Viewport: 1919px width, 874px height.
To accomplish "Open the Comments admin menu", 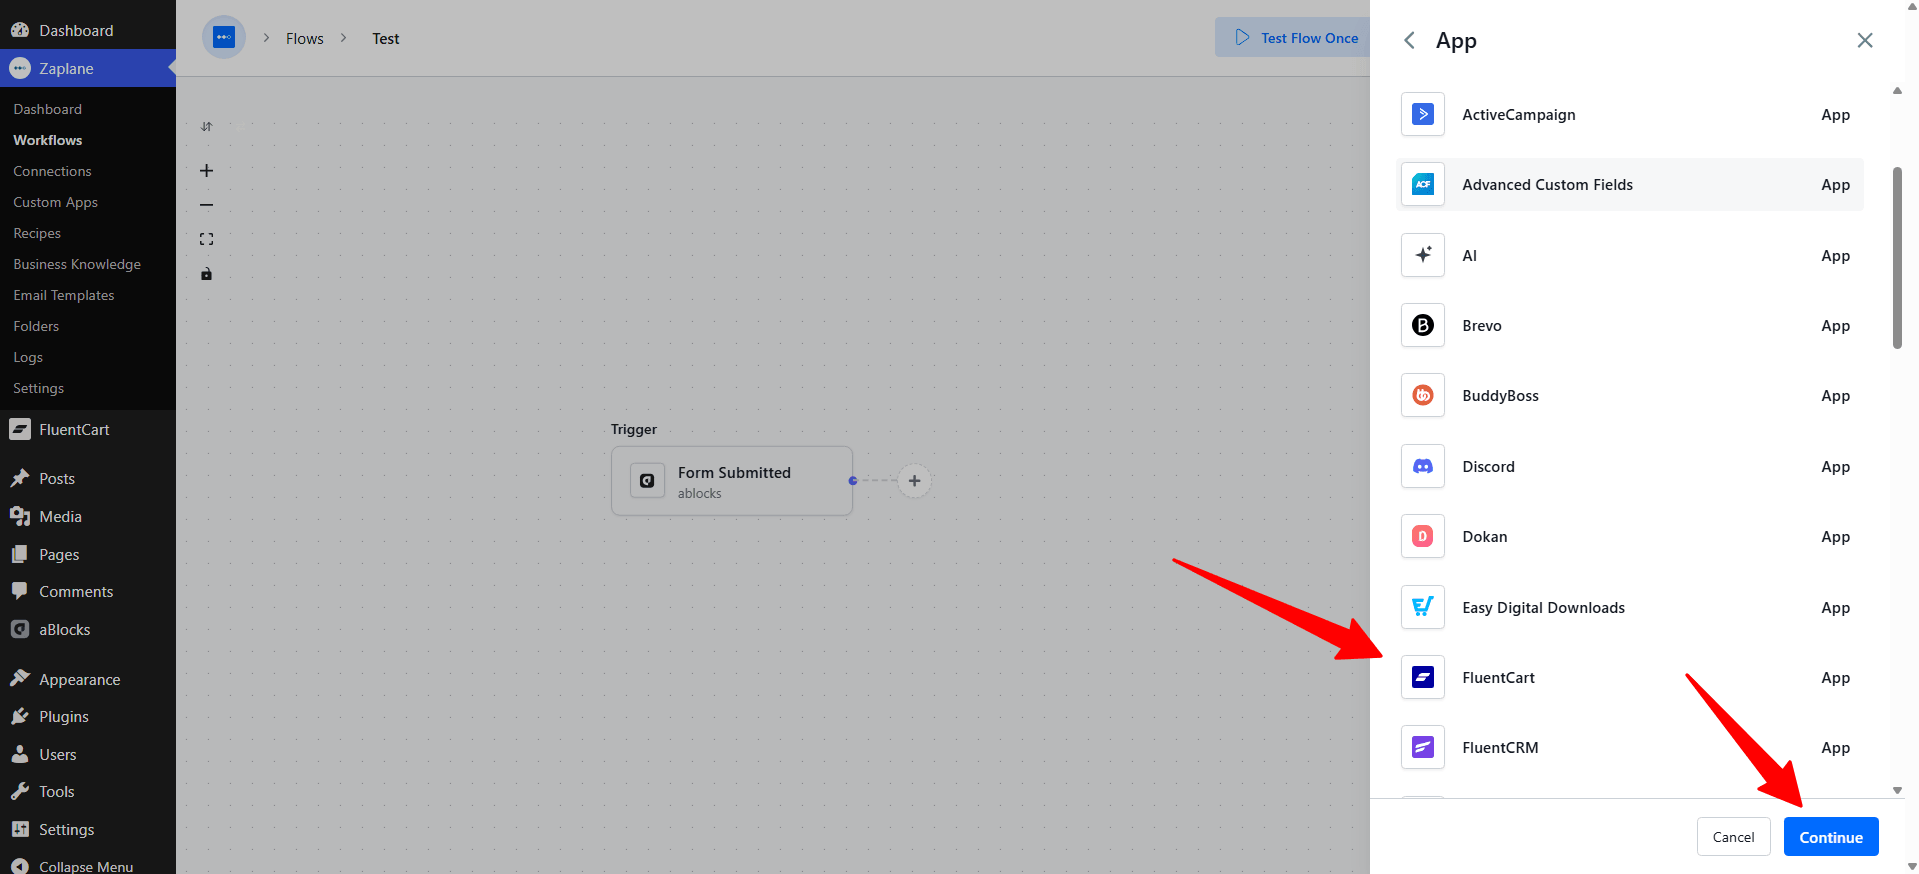I will pyautogui.click(x=88, y=591).
